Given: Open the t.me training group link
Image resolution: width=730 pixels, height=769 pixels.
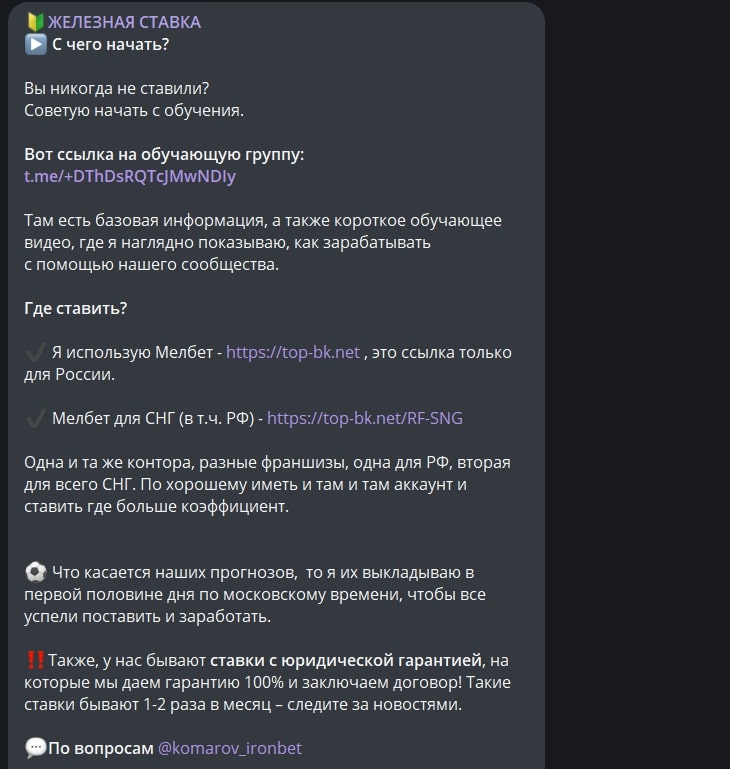Looking at the screenshot, I should click(x=130, y=177).
